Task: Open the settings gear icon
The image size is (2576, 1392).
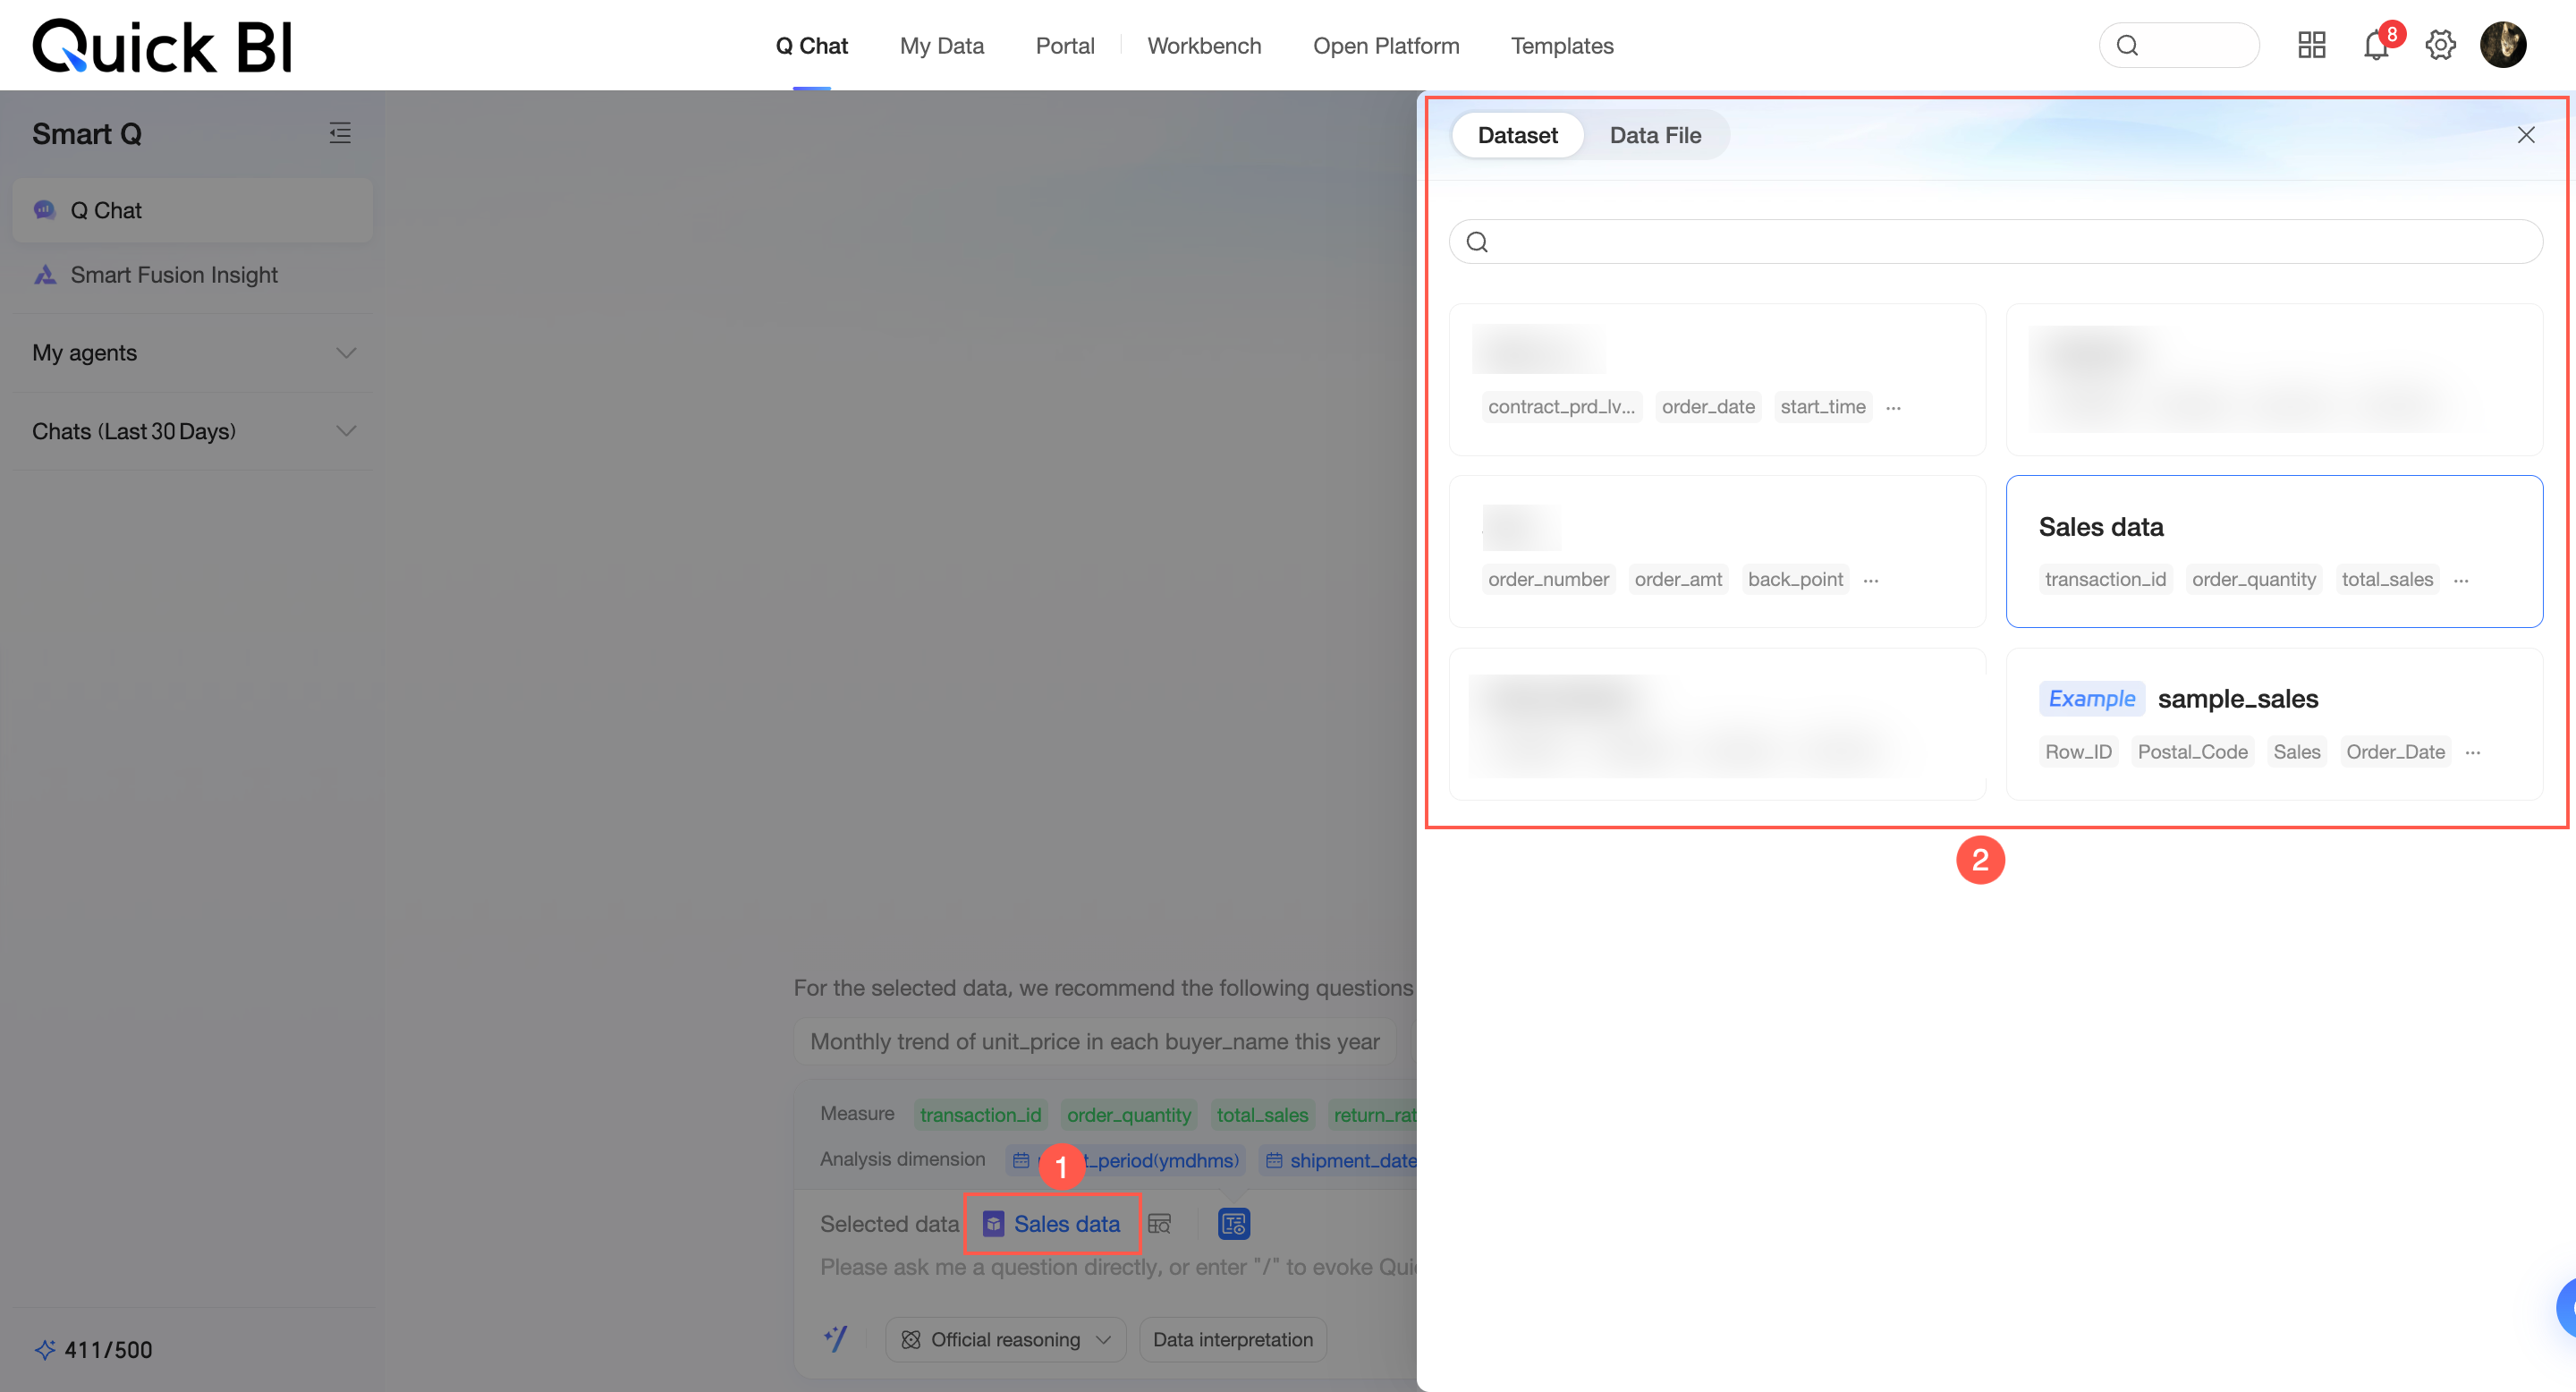Action: click(2440, 46)
